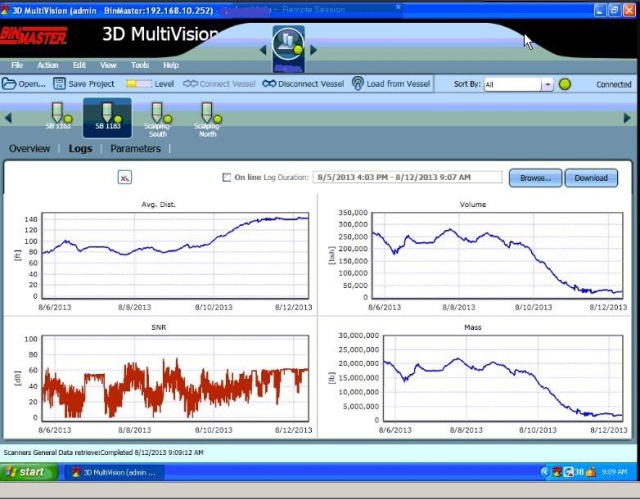Click the Mass chart title

[473, 327]
